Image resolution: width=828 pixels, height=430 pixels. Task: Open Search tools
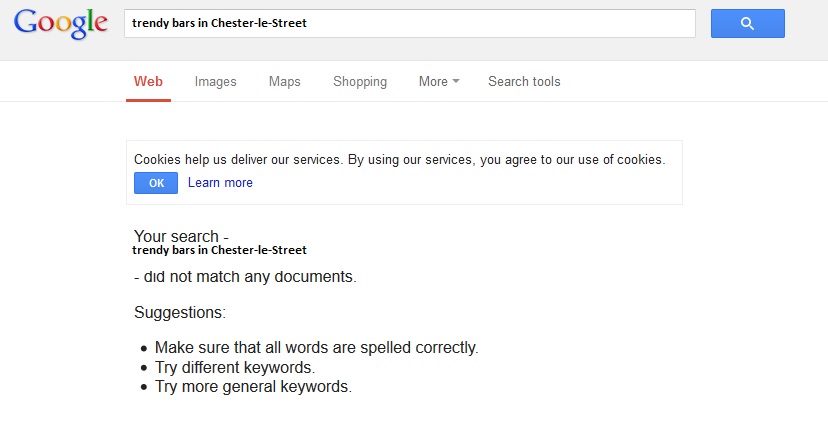coord(524,82)
